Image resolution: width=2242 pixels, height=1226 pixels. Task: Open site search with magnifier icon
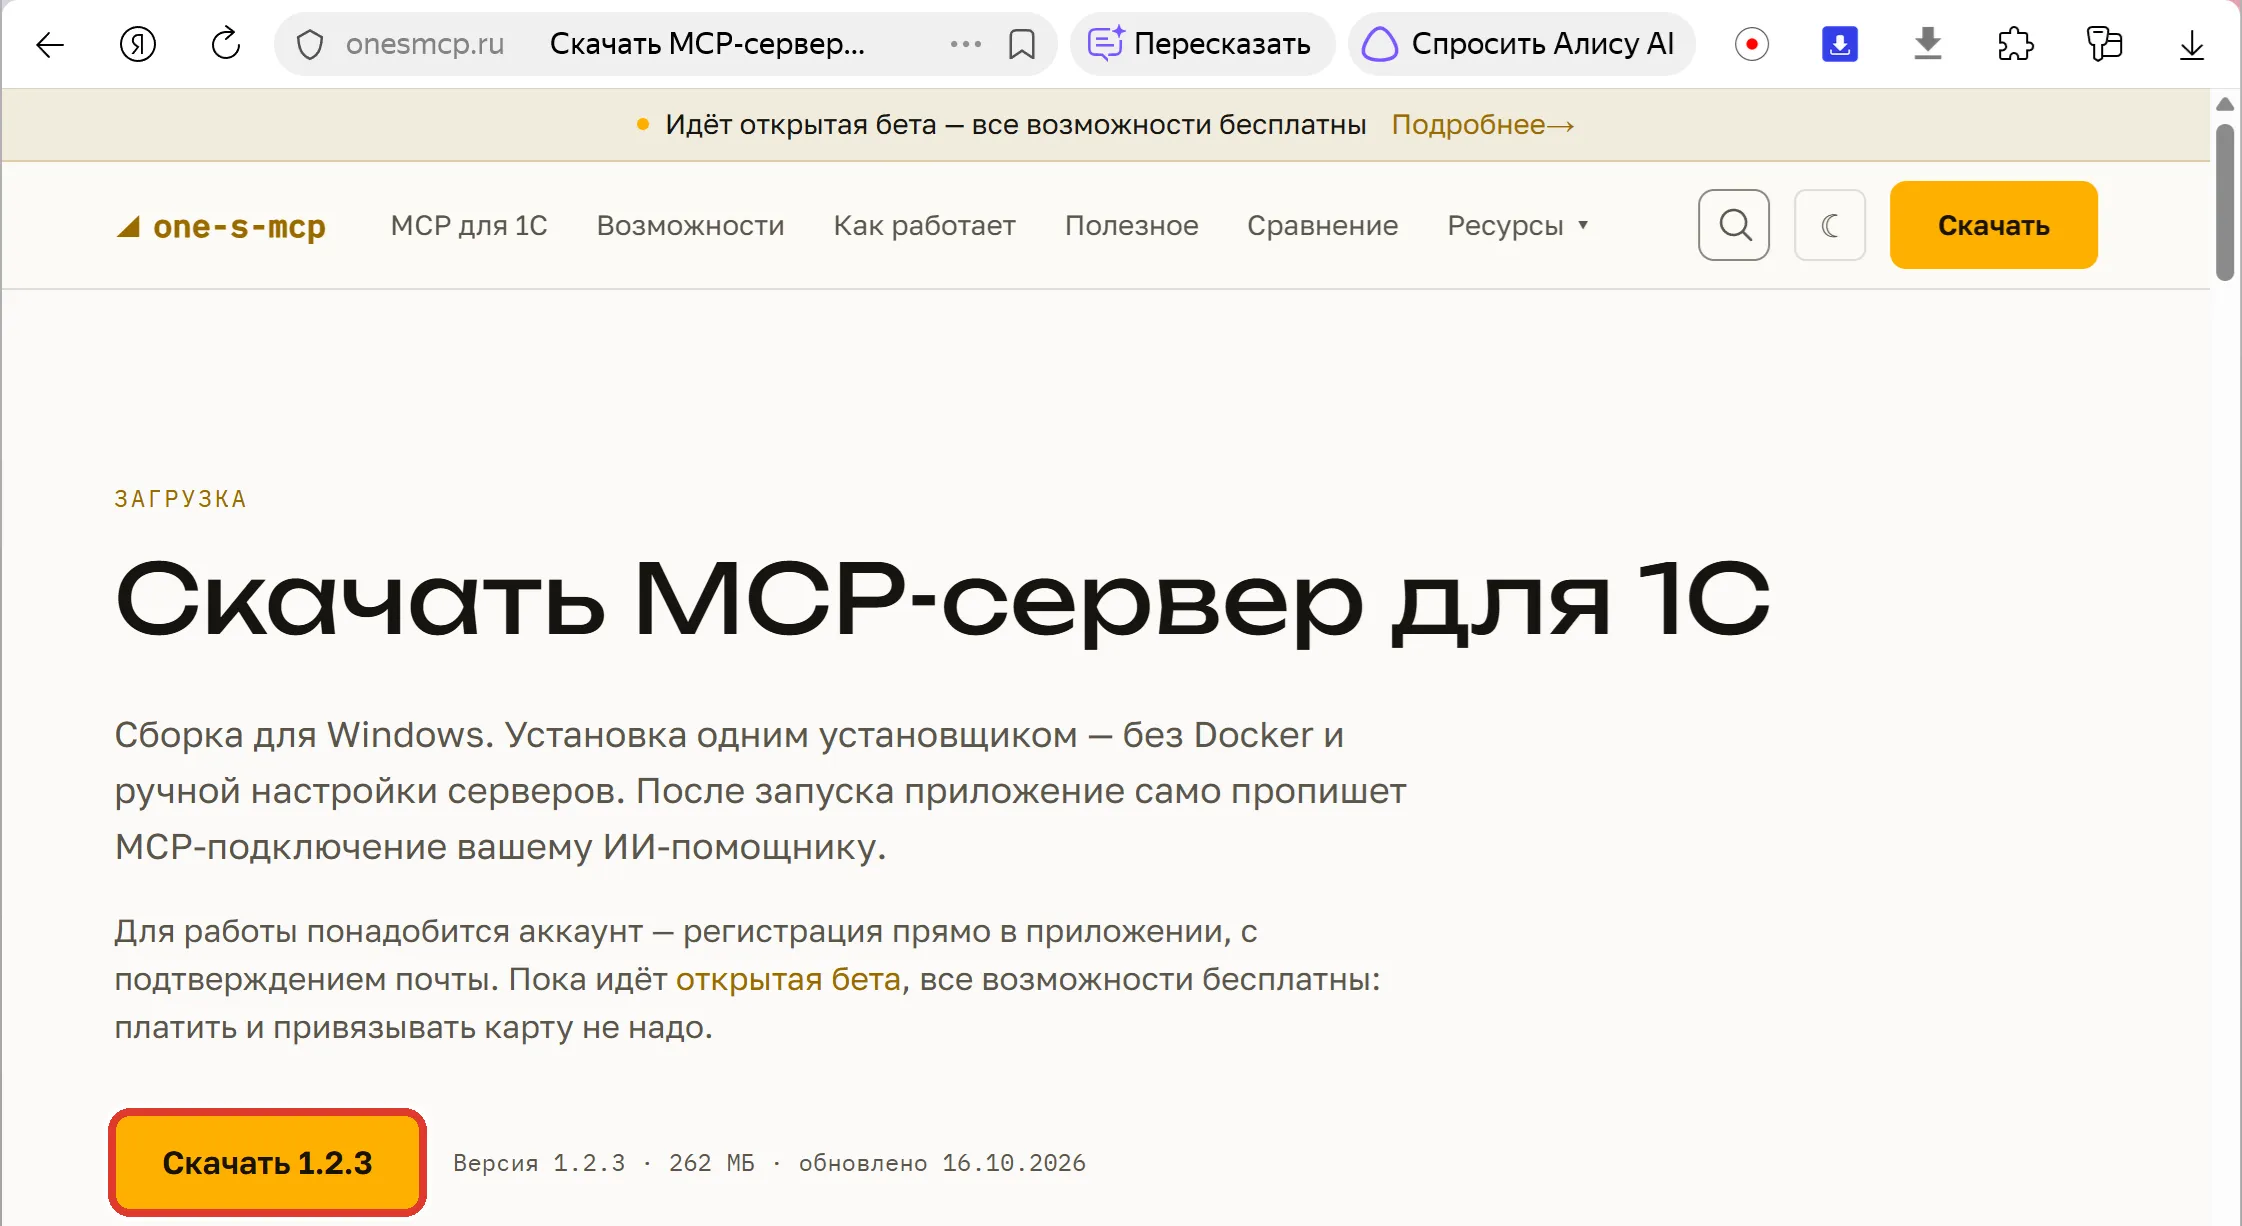[1734, 225]
